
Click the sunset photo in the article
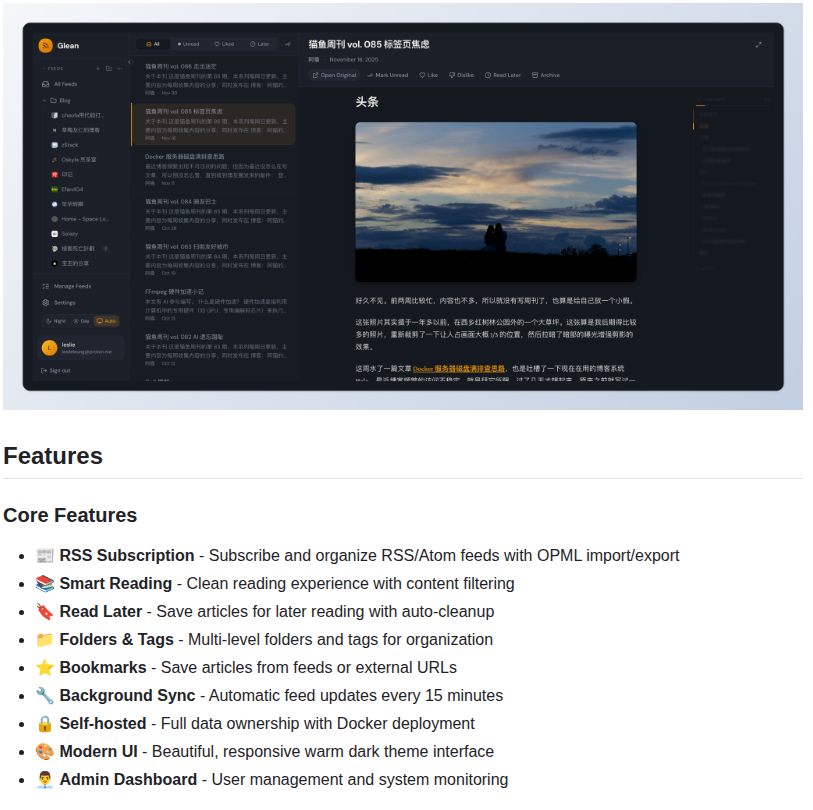point(495,201)
